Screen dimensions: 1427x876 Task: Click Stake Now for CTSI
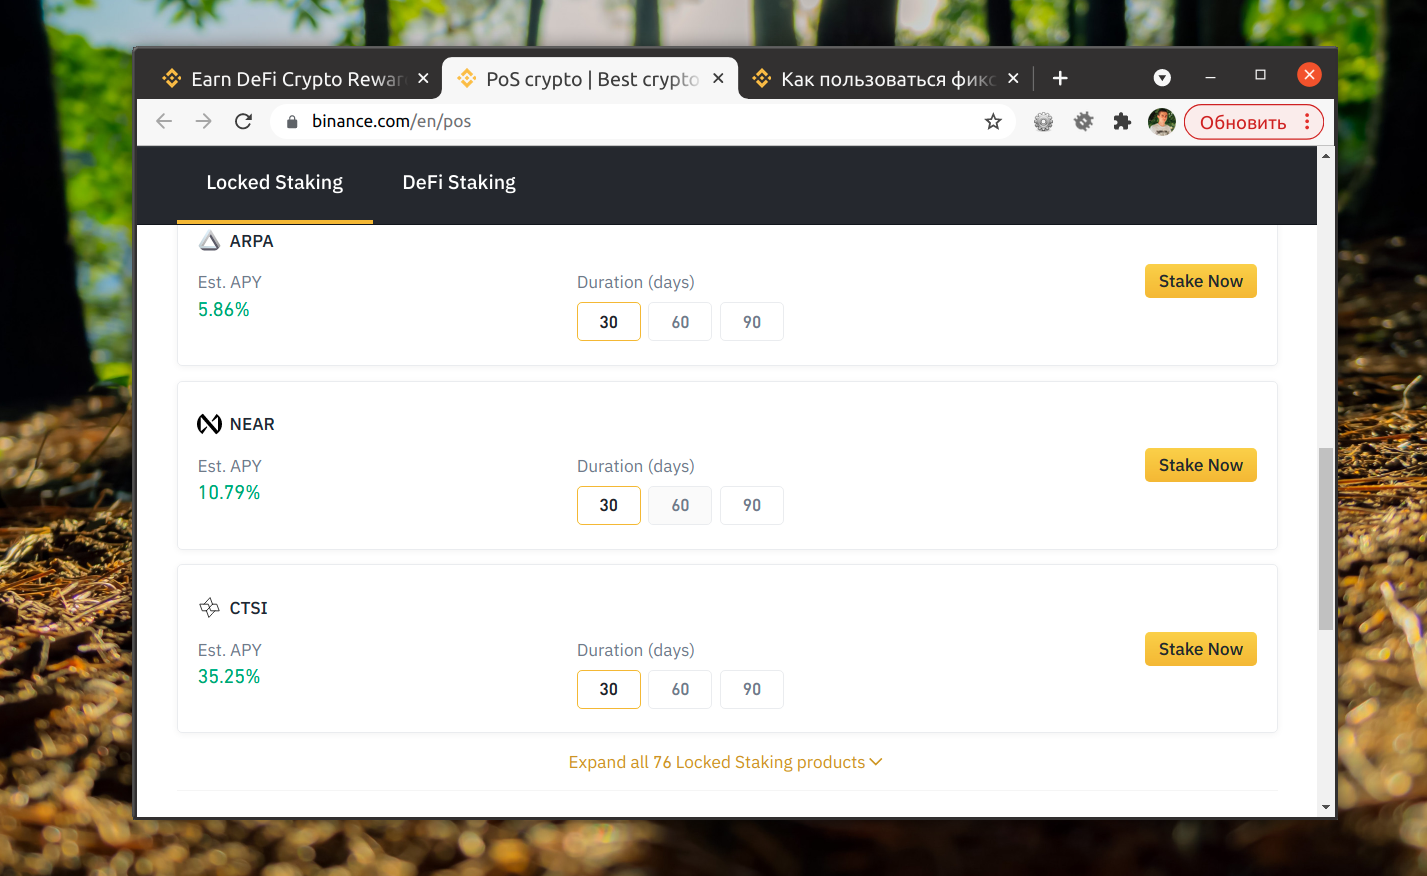[1201, 649]
